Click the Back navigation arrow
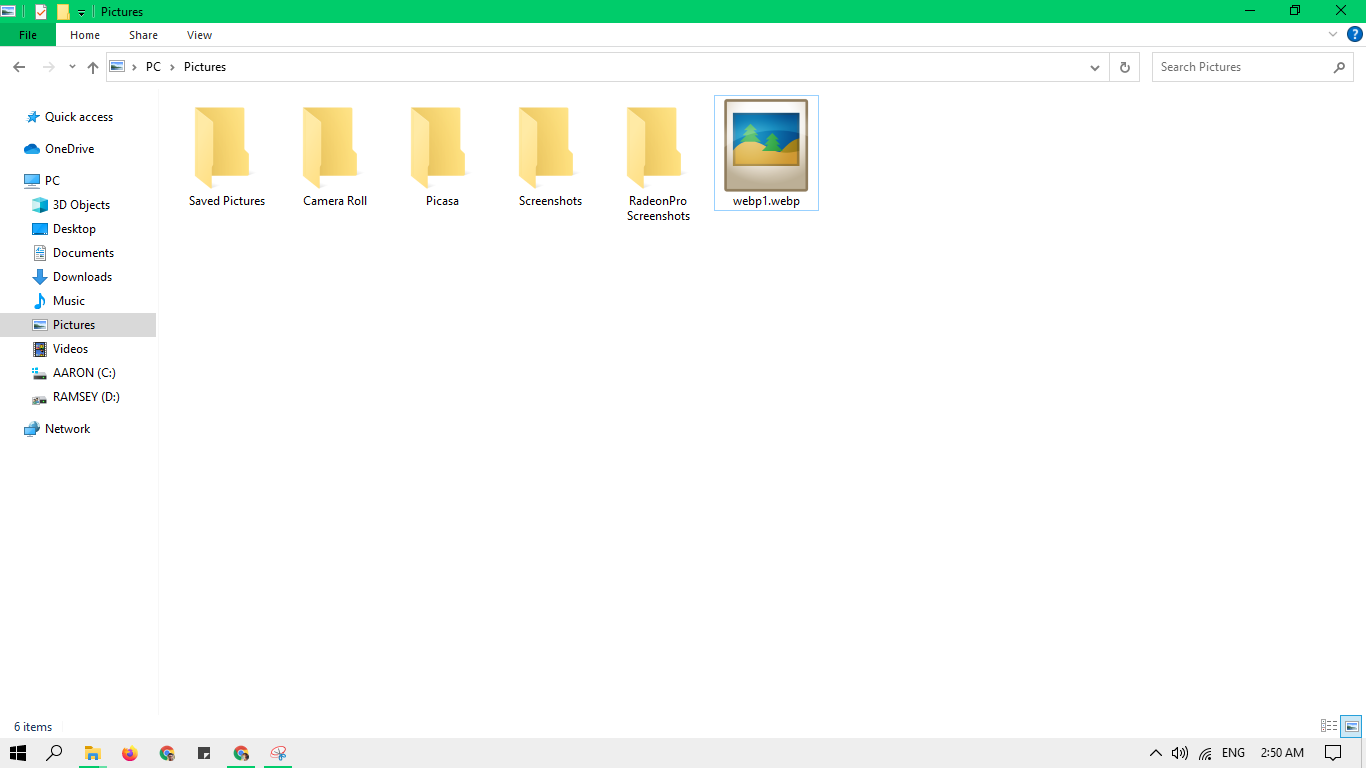 (x=19, y=67)
